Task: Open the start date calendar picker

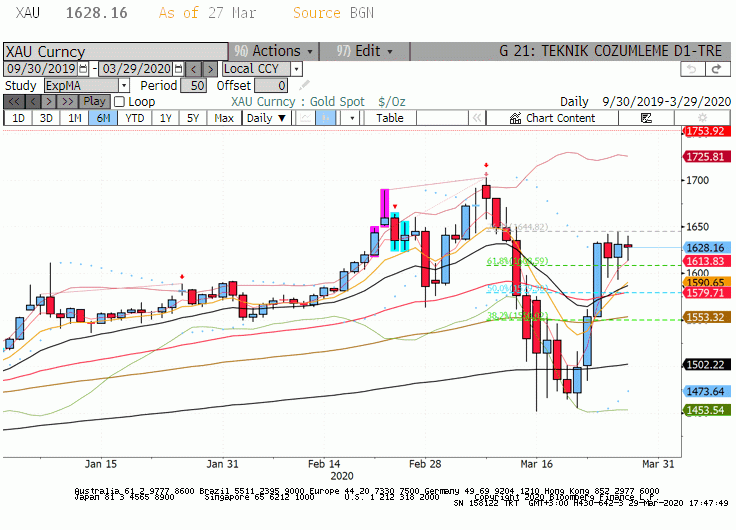Action: (83, 69)
